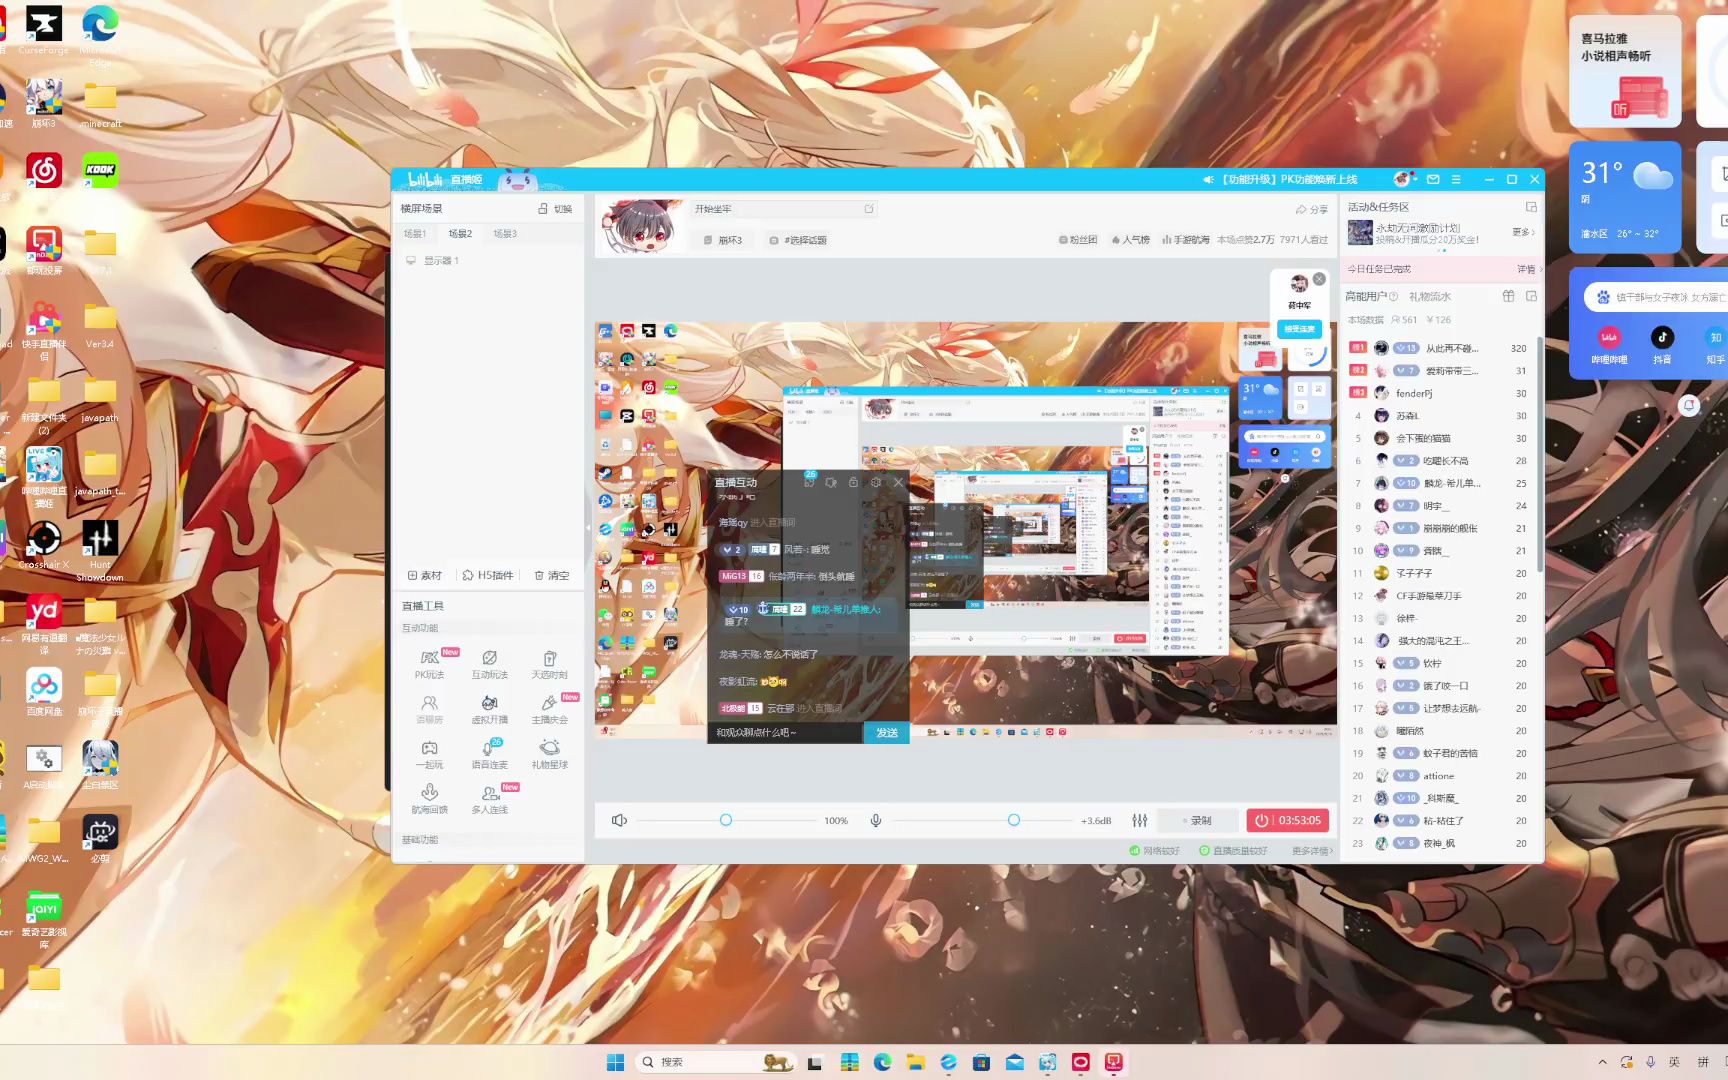Open Microsoft Edge from the taskbar
Image resolution: width=1728 pixels, height=1080 pixels.
tap(882, 1062)
